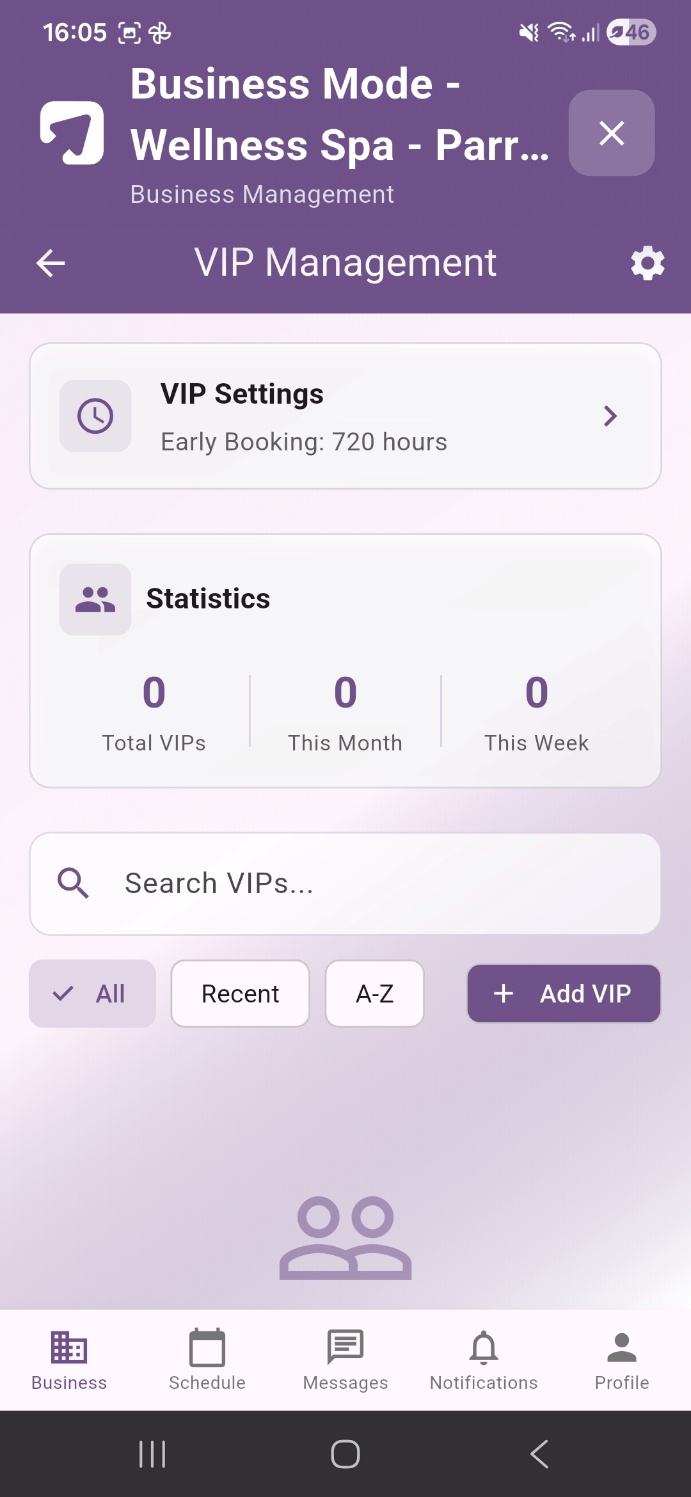Switch to the Schedule tab
Image resolution: width=691 pixels, height=1497 pixels.
207,1361
